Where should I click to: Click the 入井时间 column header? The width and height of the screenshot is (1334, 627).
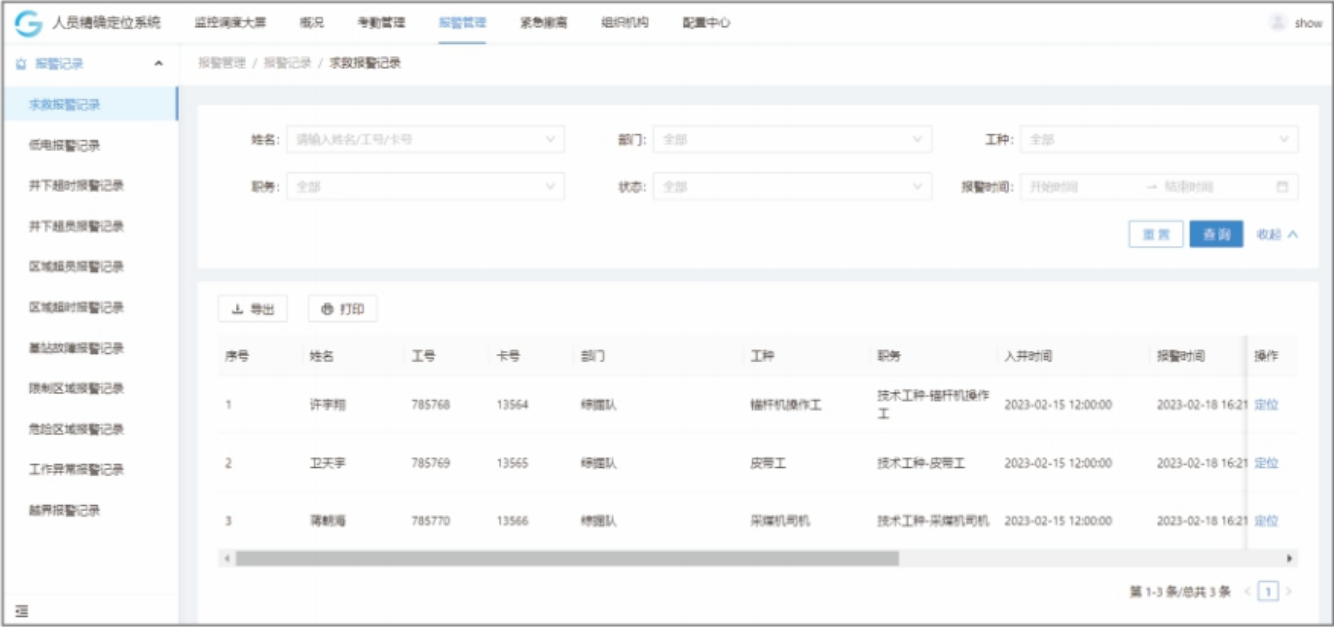point(1028,356)
